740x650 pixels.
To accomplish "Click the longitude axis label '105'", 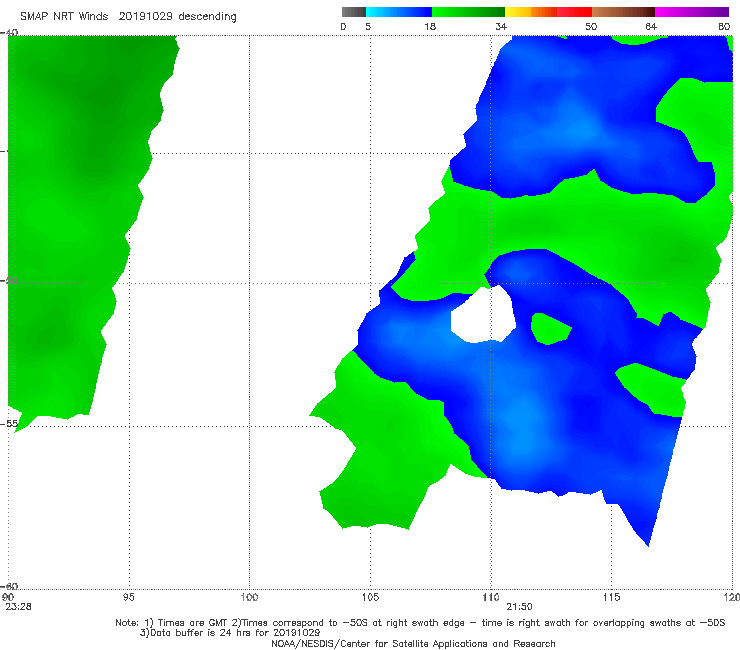I will point(370,597).
